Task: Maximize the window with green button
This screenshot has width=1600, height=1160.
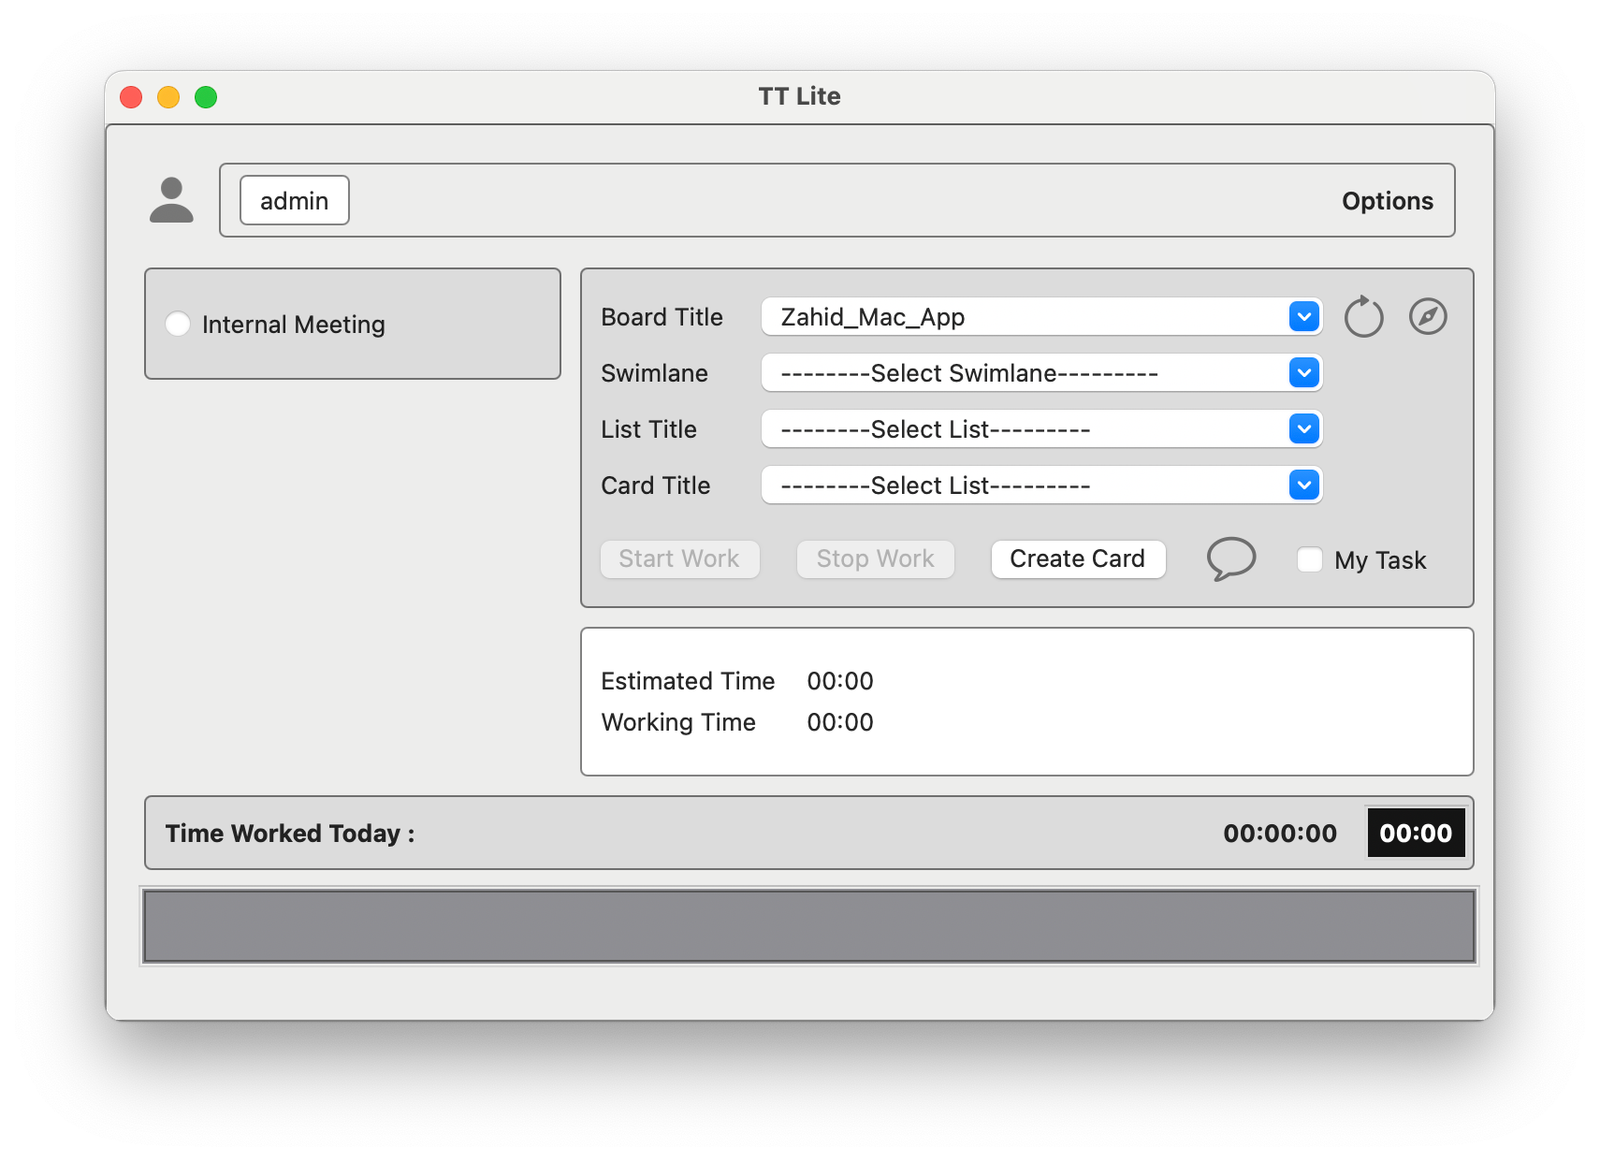Action: pos(206,97)
